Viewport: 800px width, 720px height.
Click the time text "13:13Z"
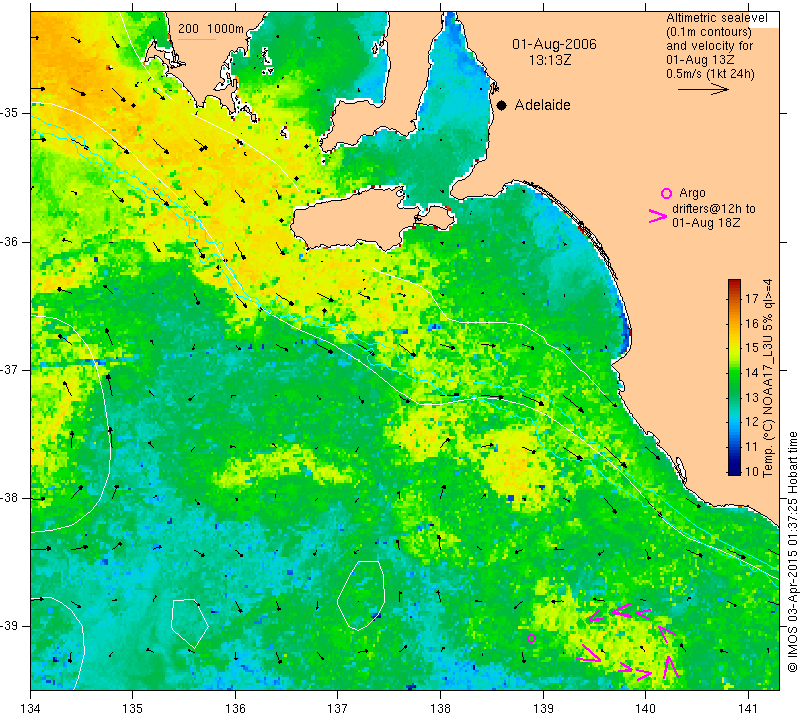549,60
